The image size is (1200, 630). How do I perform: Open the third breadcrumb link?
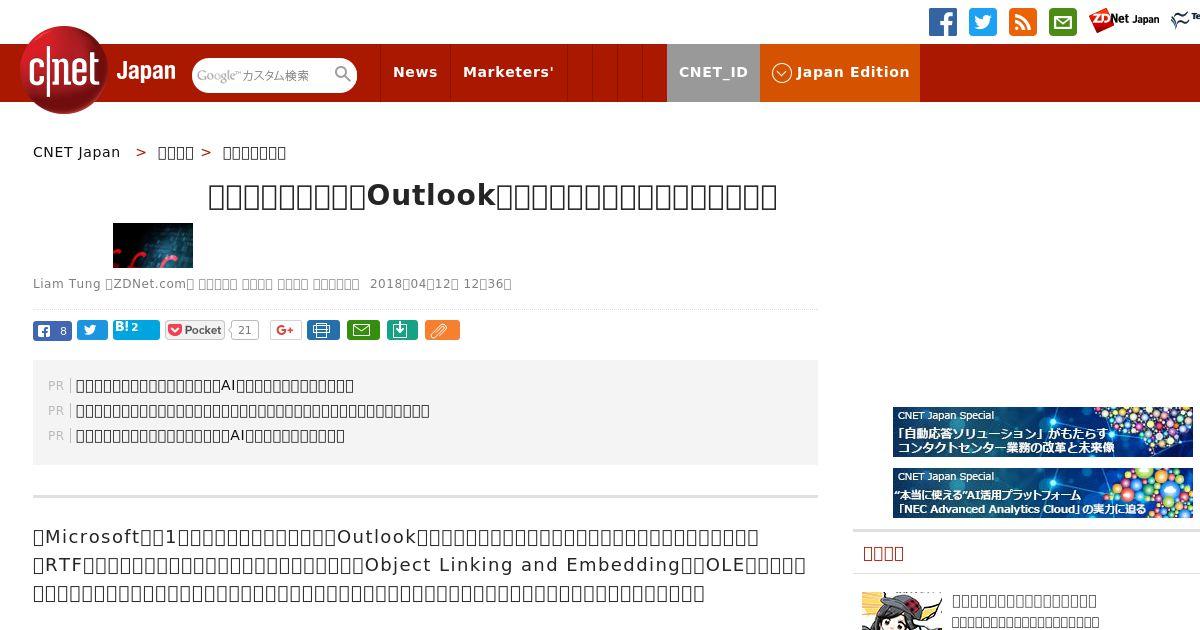[254, 152]
